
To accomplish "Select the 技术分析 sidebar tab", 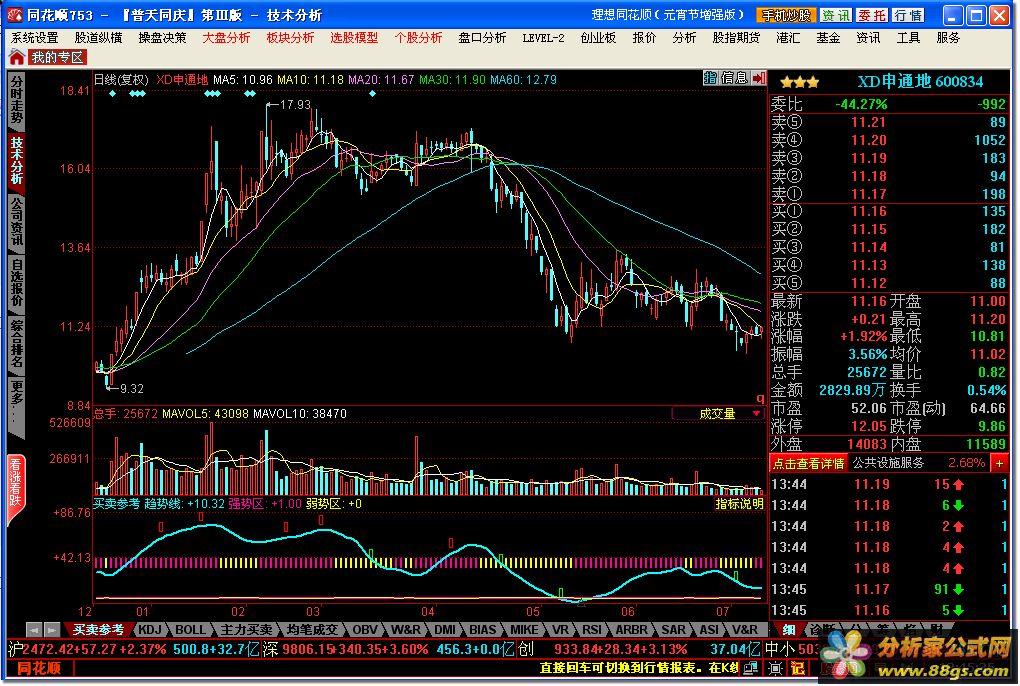I will (x=16, y=161).
